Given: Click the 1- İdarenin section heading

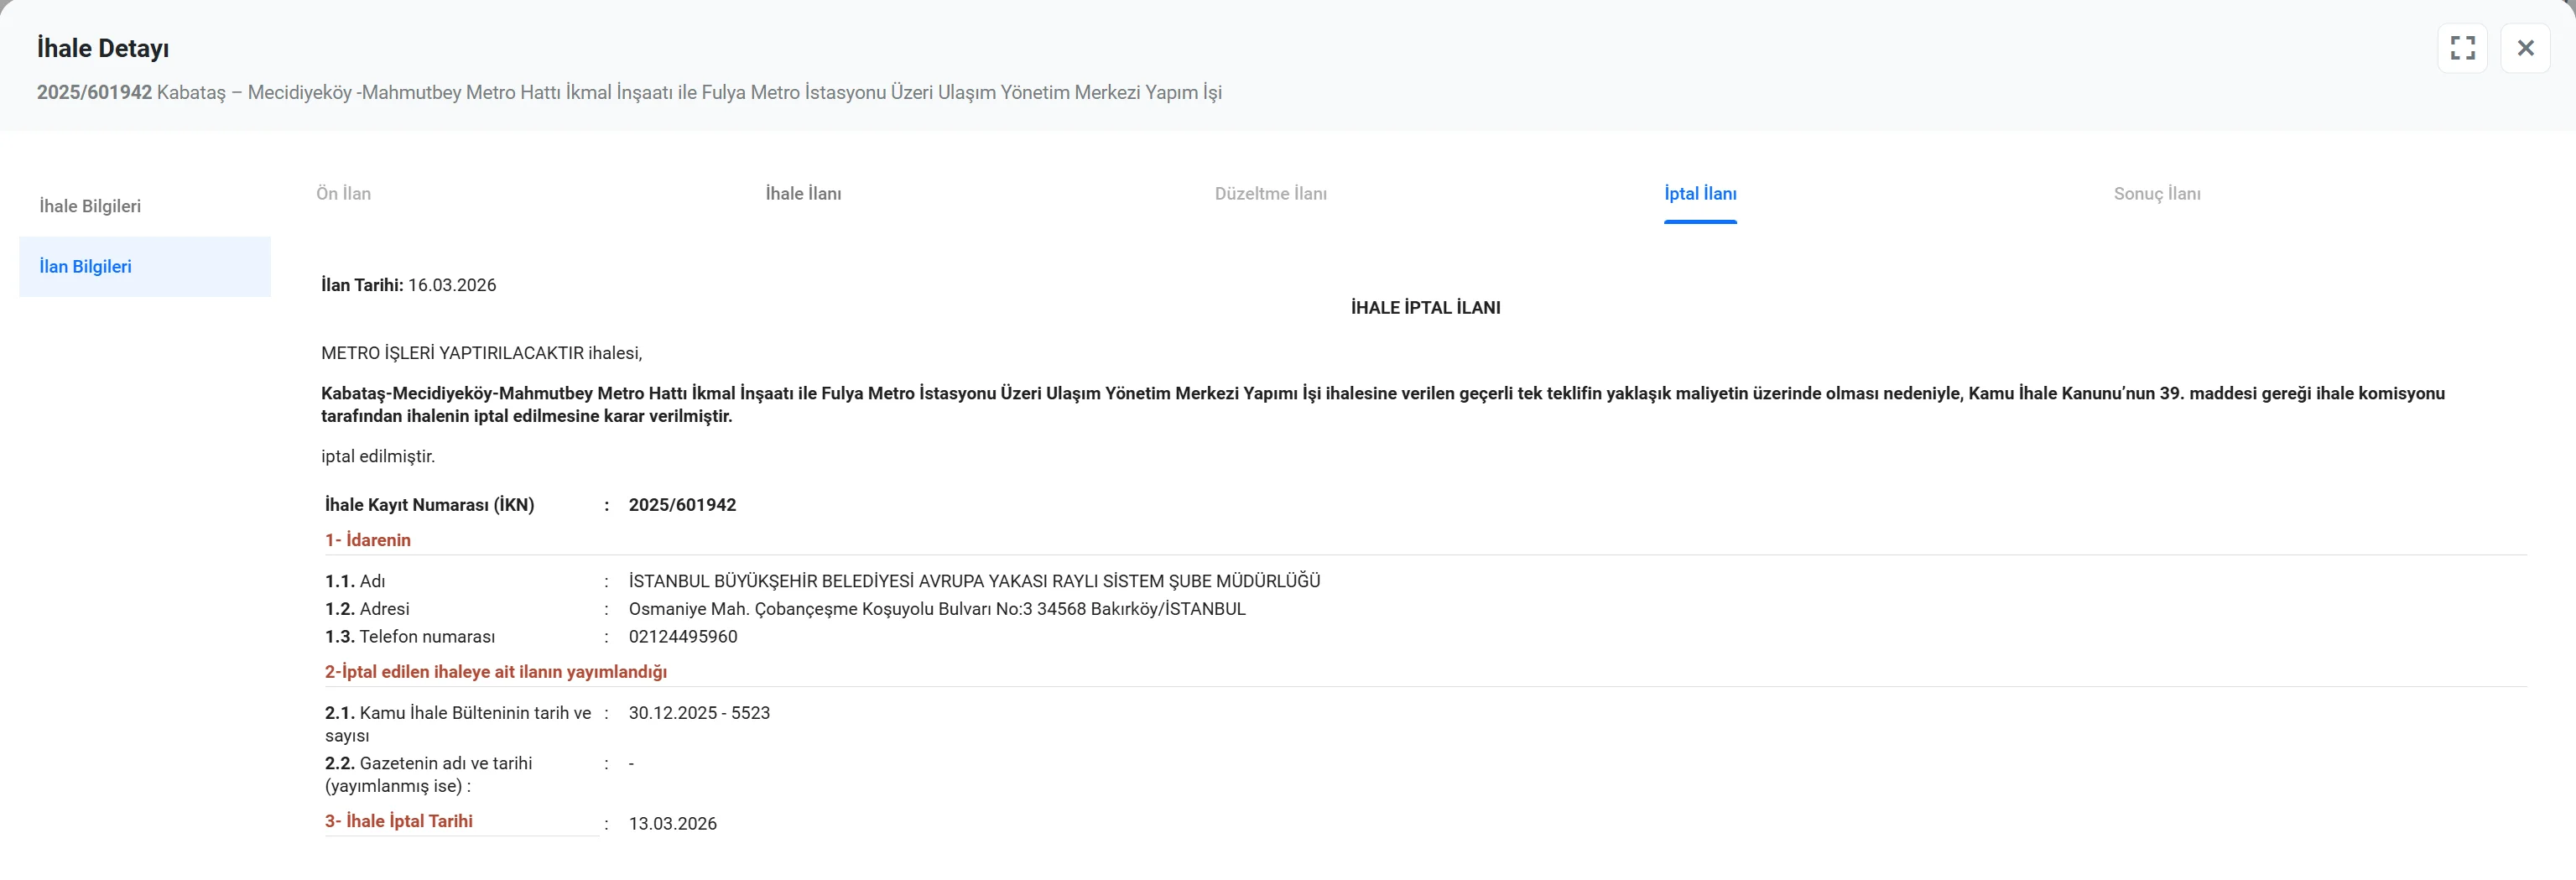Looking at the screenshot, I should 368,540.
